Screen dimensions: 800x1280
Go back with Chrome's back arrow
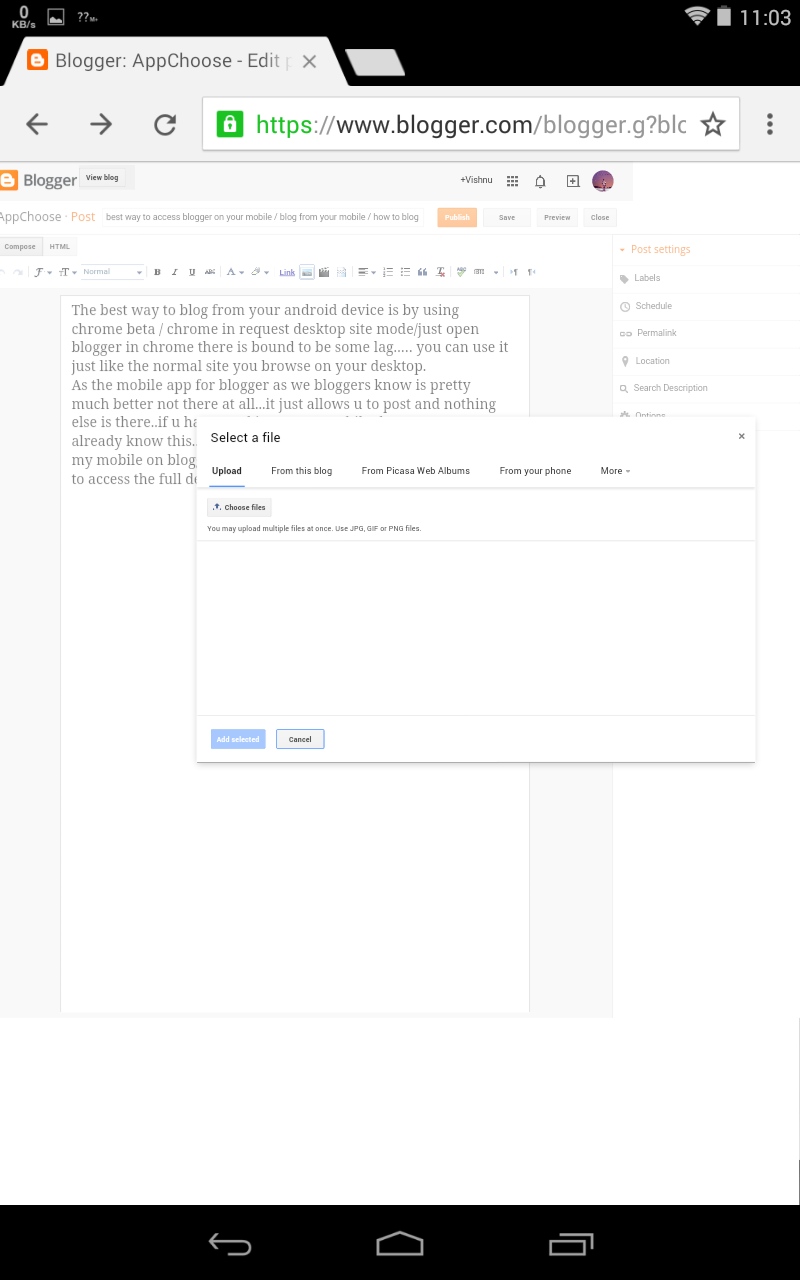37,124
